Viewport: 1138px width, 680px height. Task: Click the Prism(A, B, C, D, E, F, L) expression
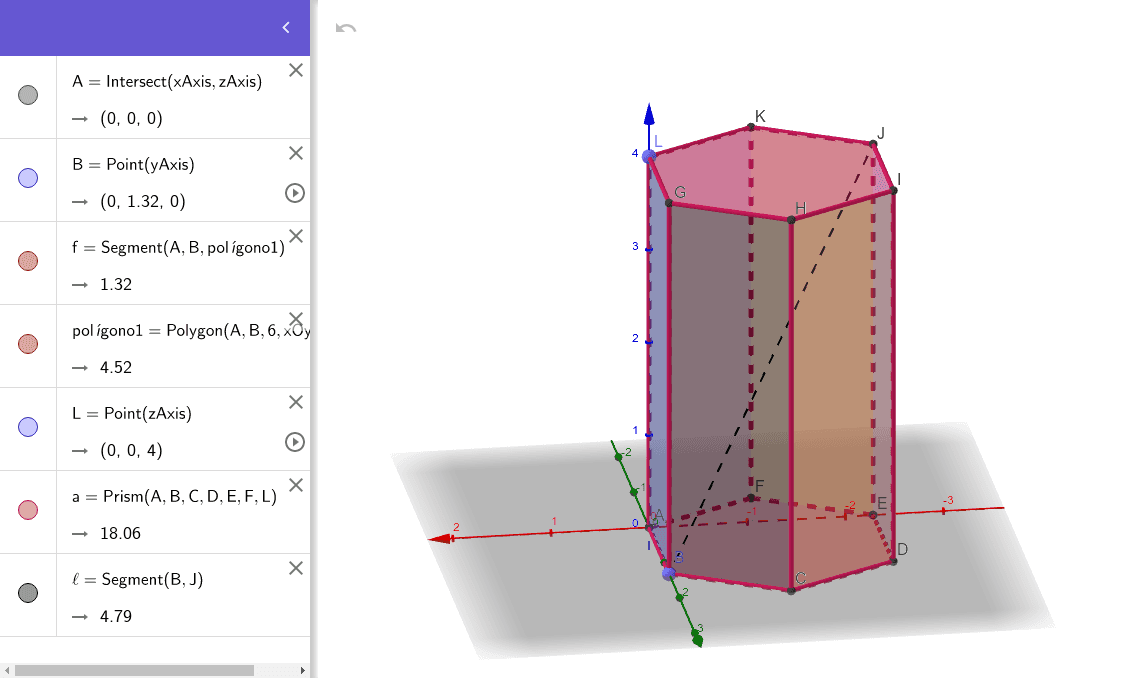click(175, 496)
